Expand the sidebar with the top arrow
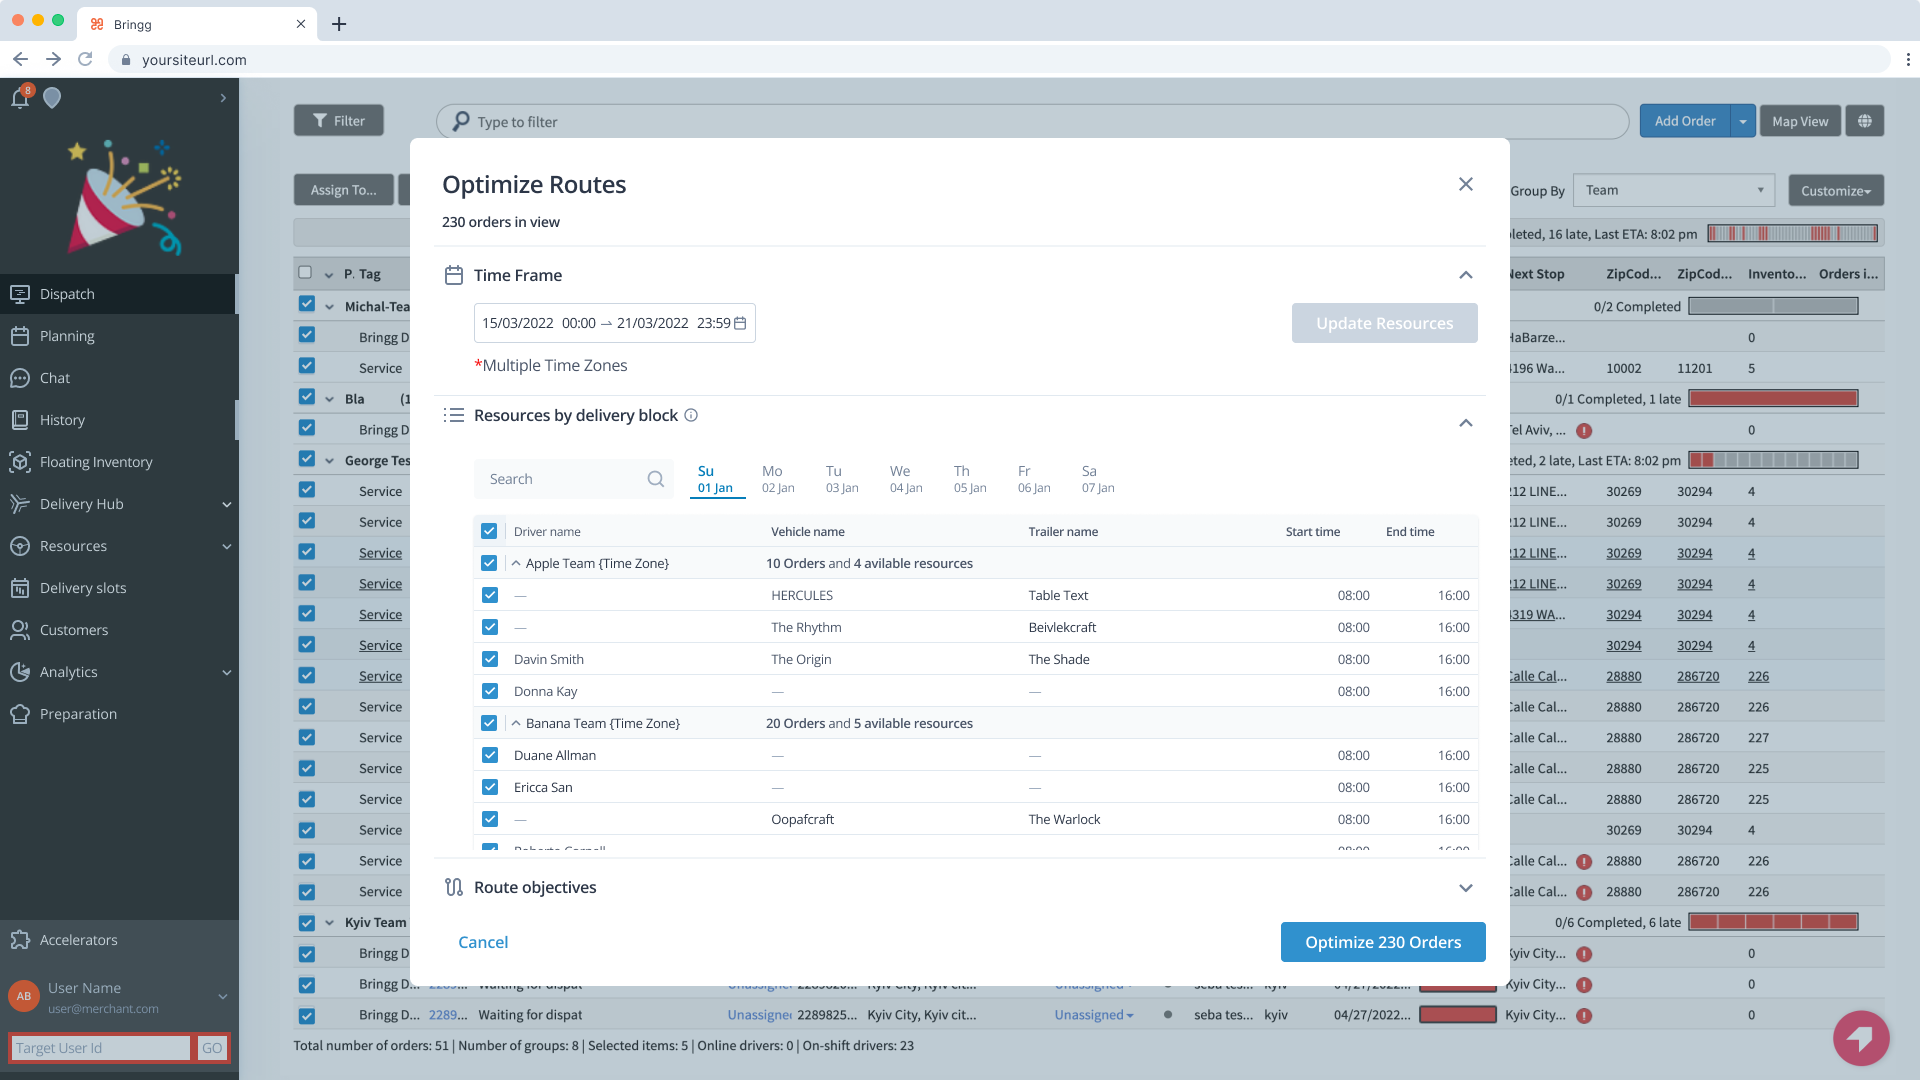 click(x=223, y=98)
